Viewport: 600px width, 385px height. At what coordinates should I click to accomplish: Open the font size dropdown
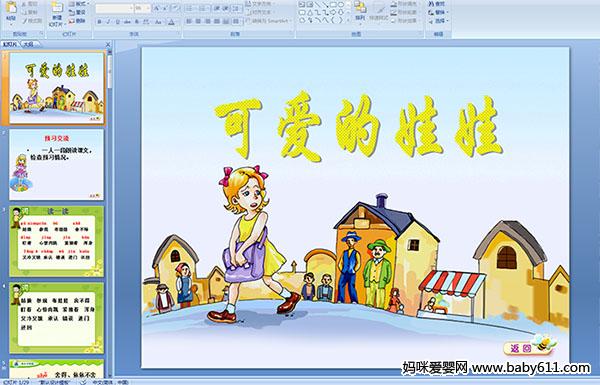(x=142, y=8)
